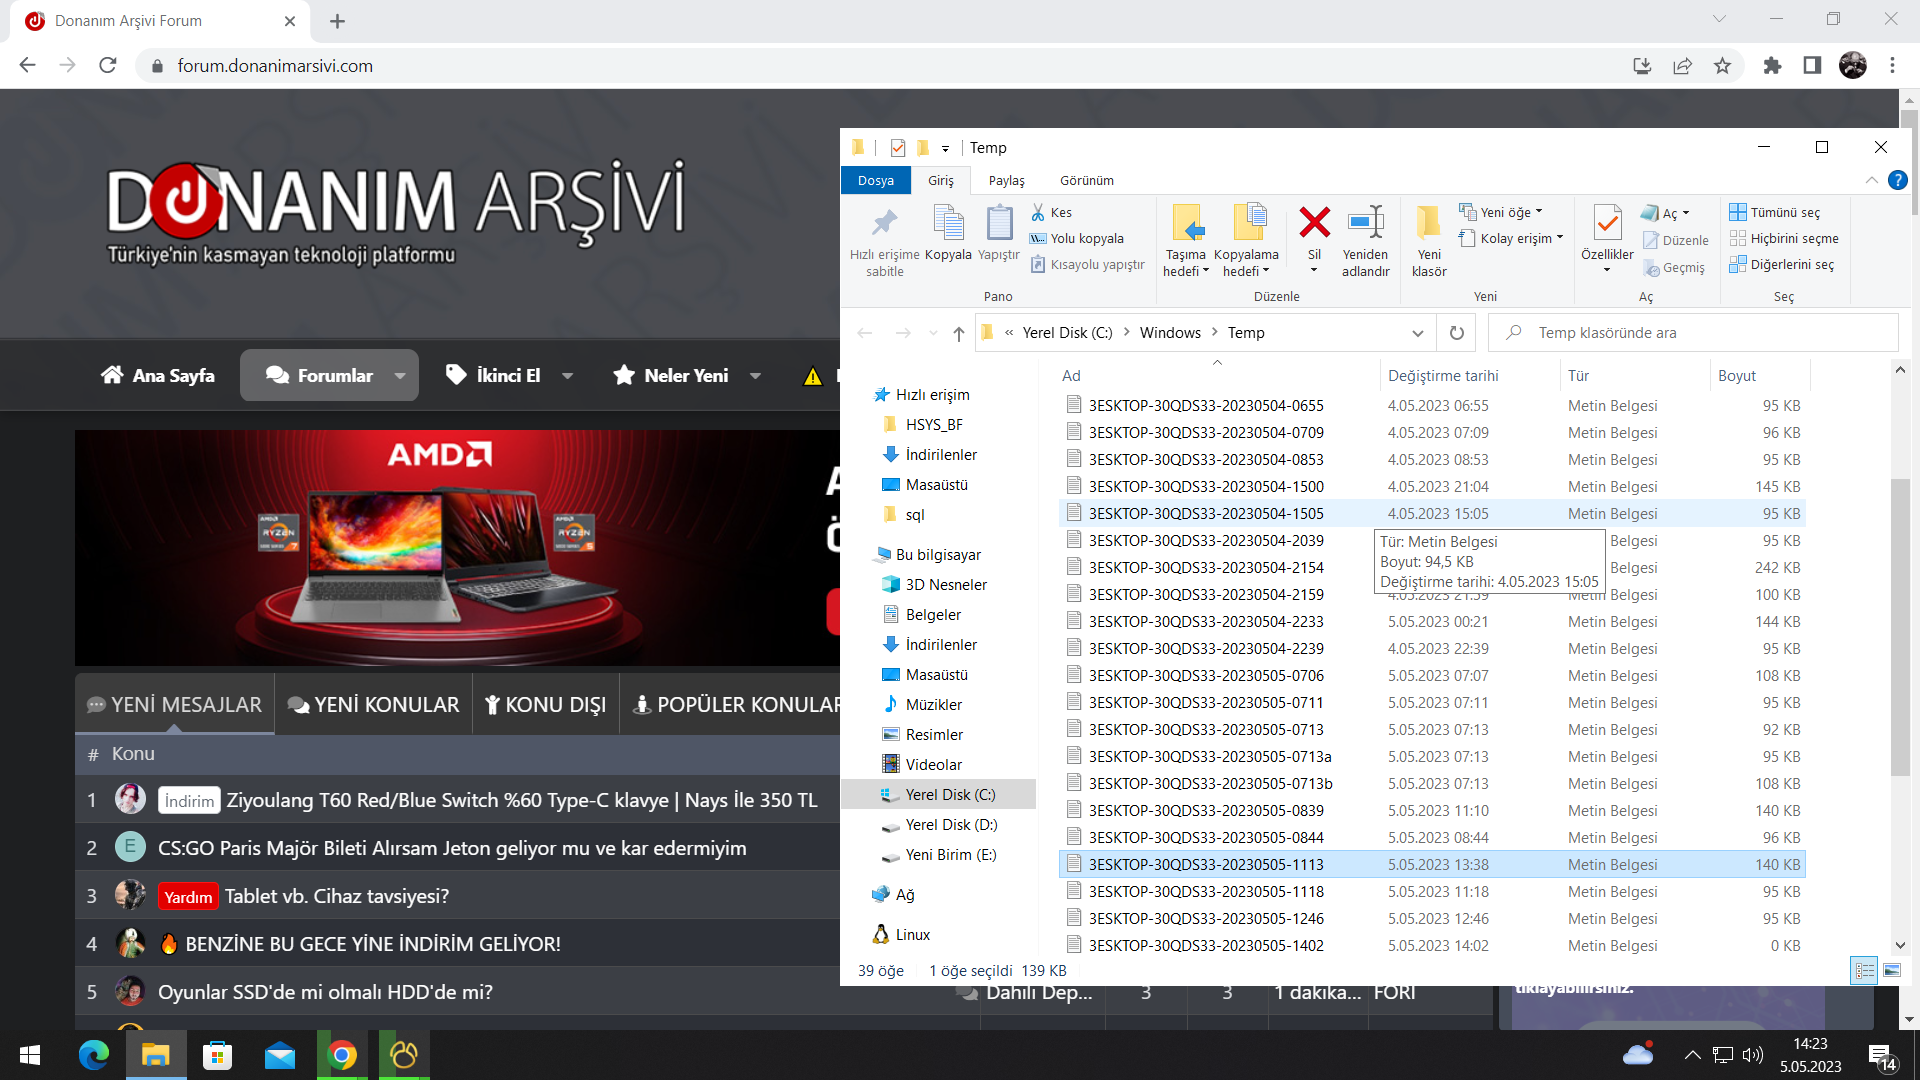Switch to the Görünüm ribbon tab
This screenshot has width=1920, height=1080.
pos(1087,180)
